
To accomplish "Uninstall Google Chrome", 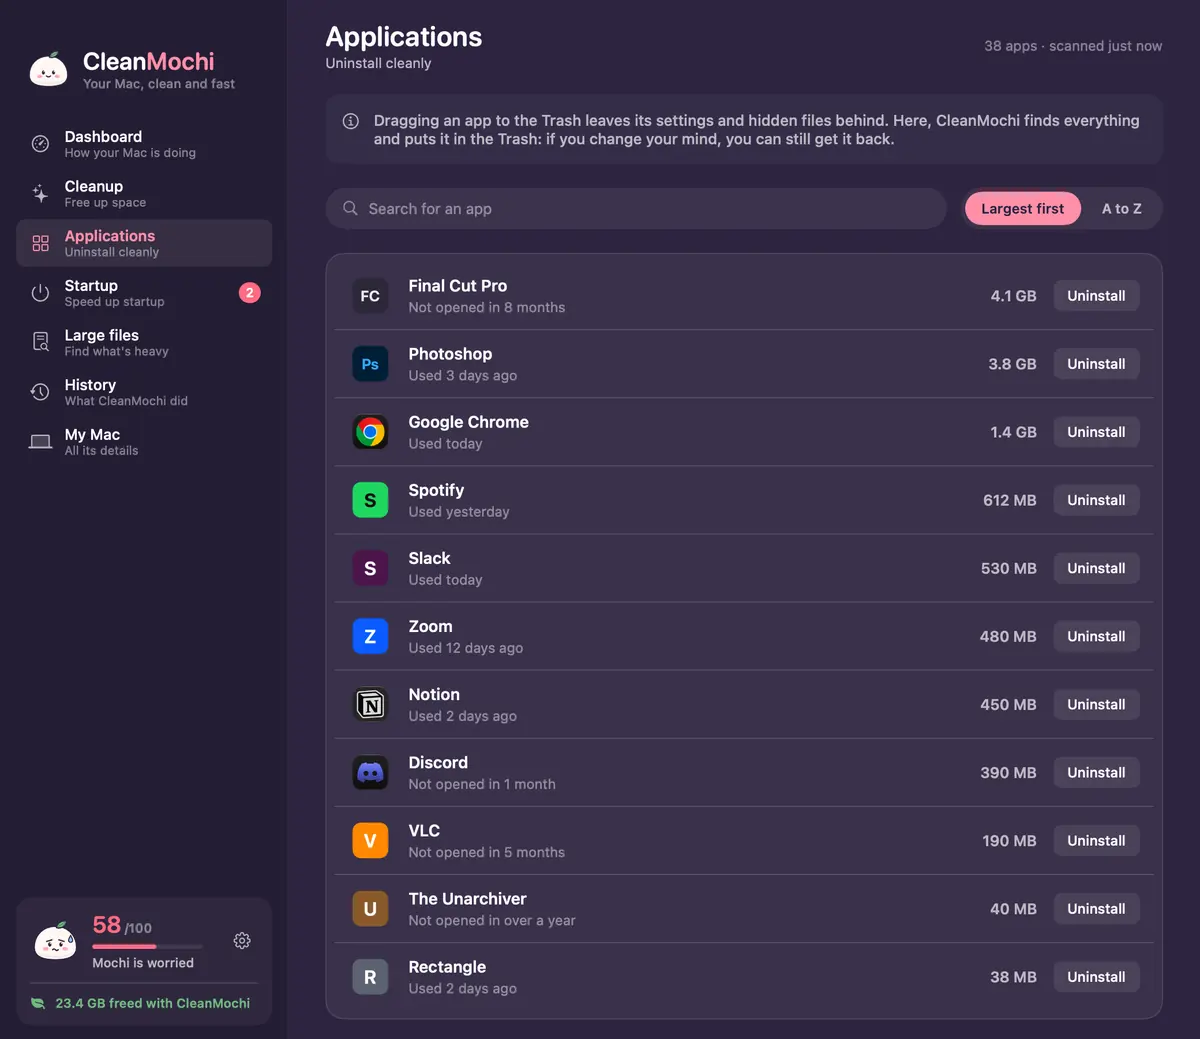I will [1096, 432].
